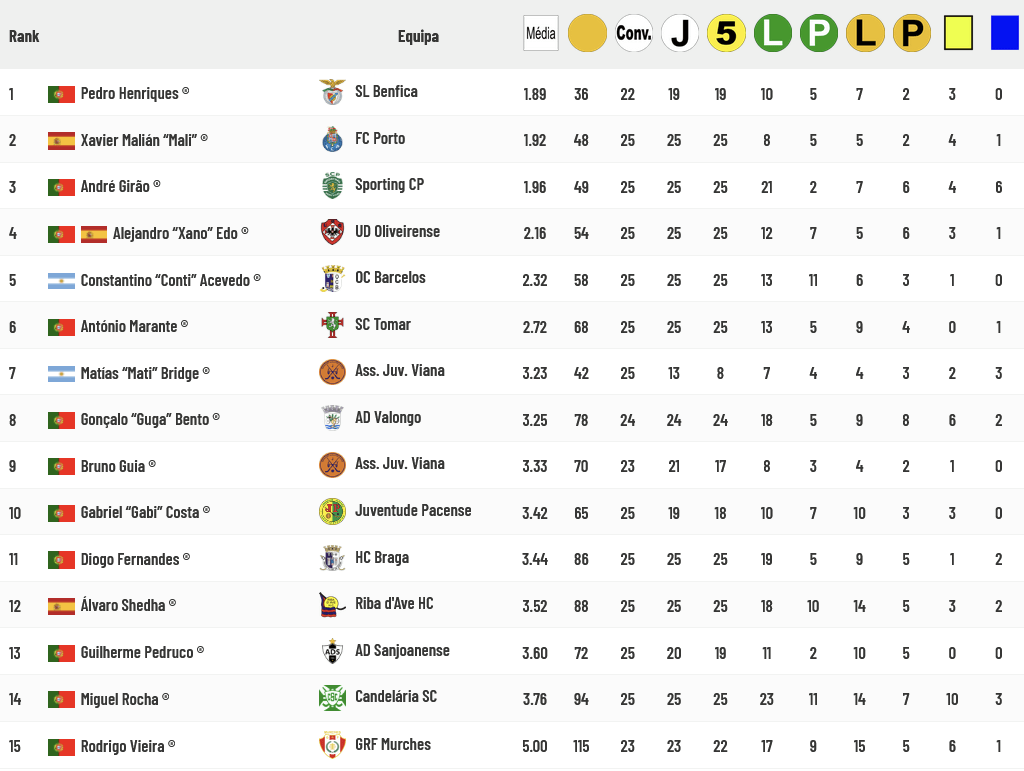Viewport: 1024px width, 771px height.
Task: Sort by the Conv. column header
Action: [633, 33]
